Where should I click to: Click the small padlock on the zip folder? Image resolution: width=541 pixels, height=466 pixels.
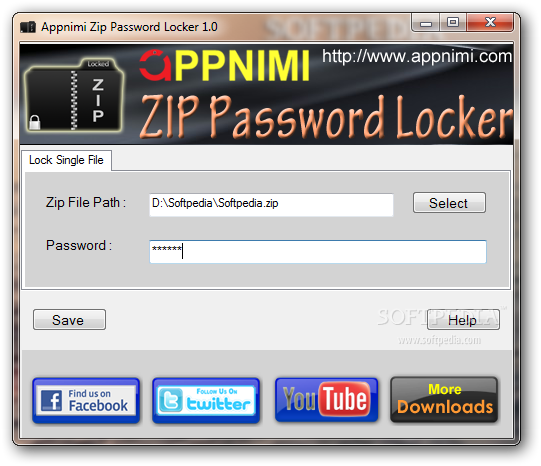pyautogui.click(x=35, y=122)
